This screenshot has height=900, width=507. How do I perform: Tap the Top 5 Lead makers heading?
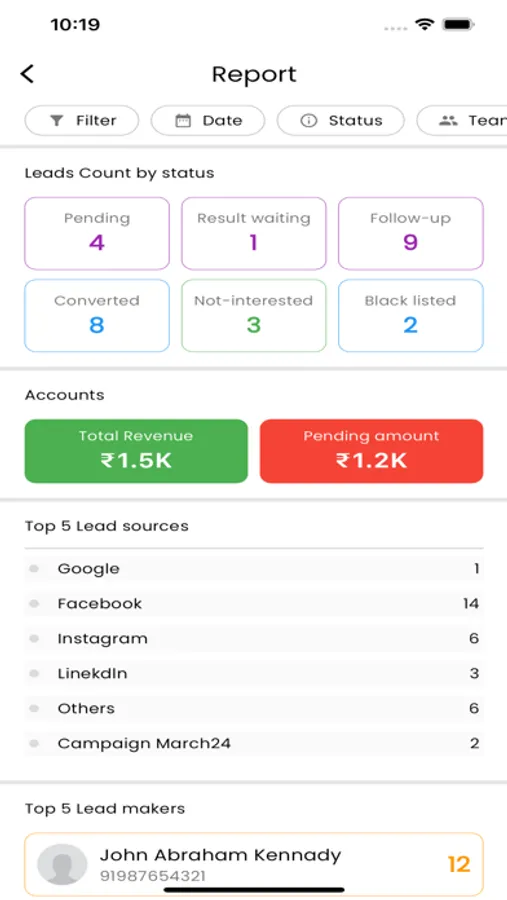(105, 809)
